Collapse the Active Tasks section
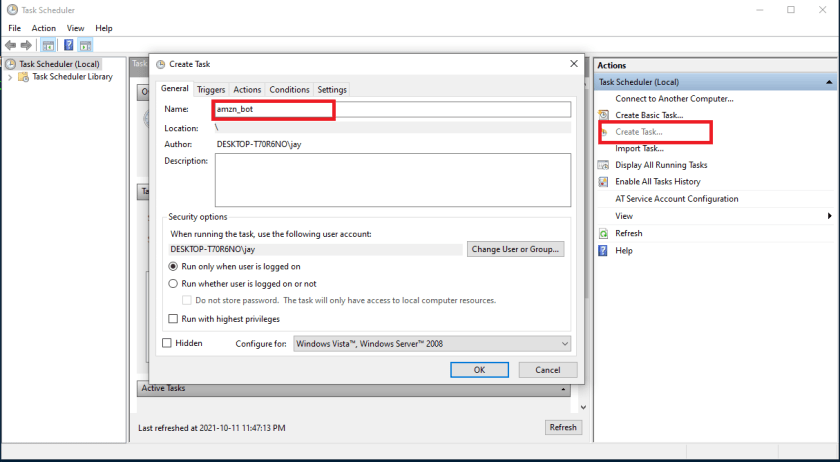The height and width of the screenshot is (462, 840). pos(562,389)
